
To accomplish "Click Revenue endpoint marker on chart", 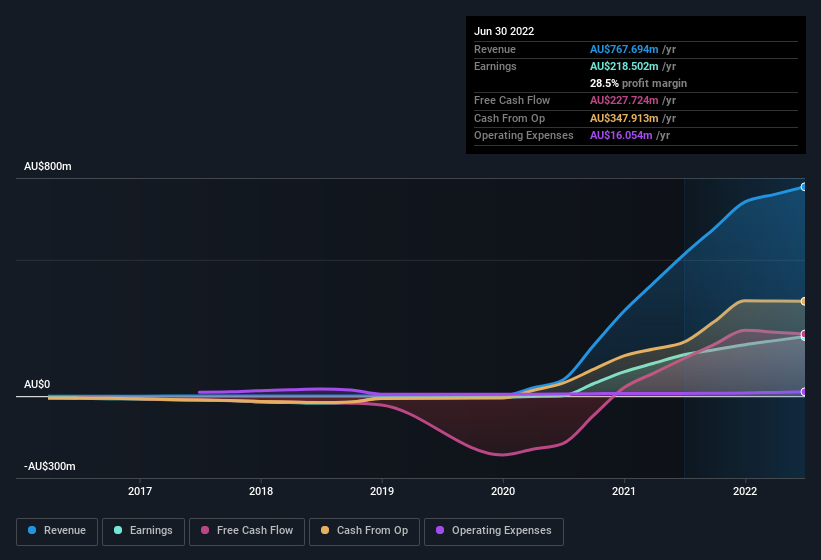I will 804,187.
